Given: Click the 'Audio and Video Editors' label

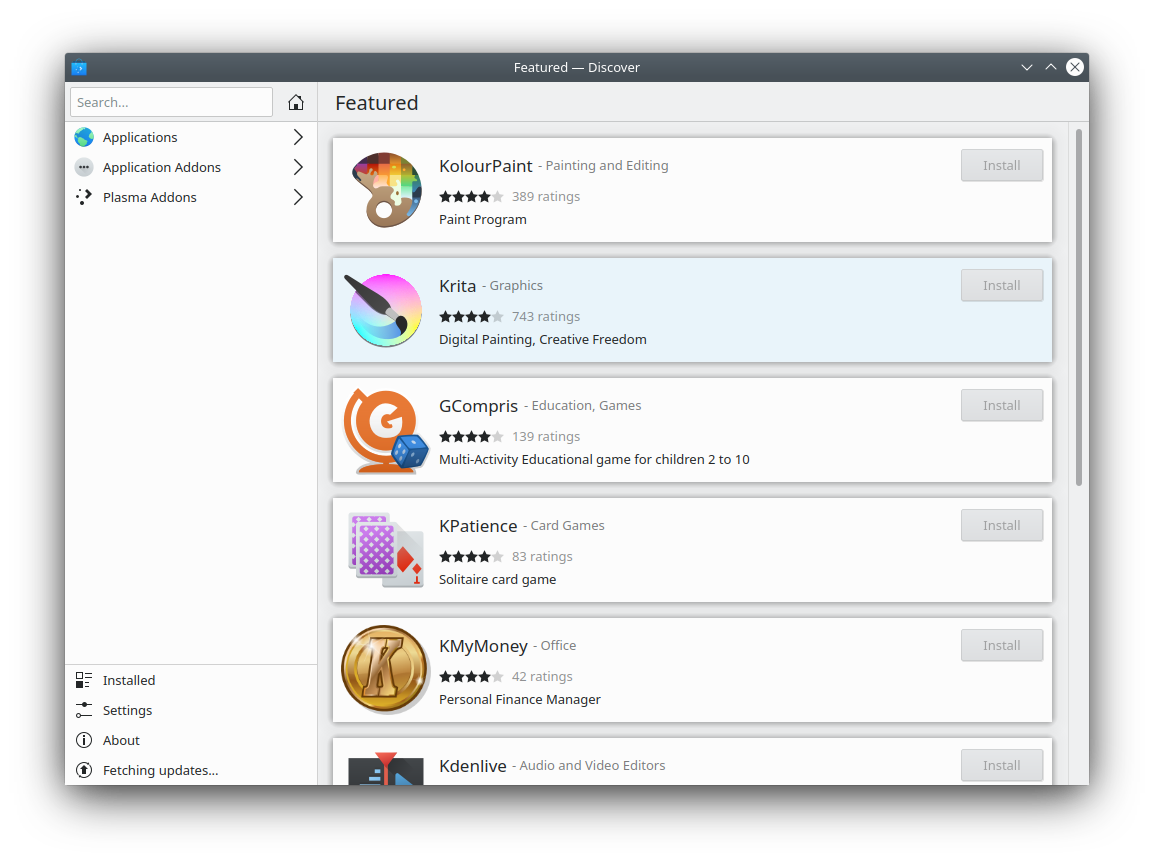Looking at the screenshot, I should [x=592, y=766].
